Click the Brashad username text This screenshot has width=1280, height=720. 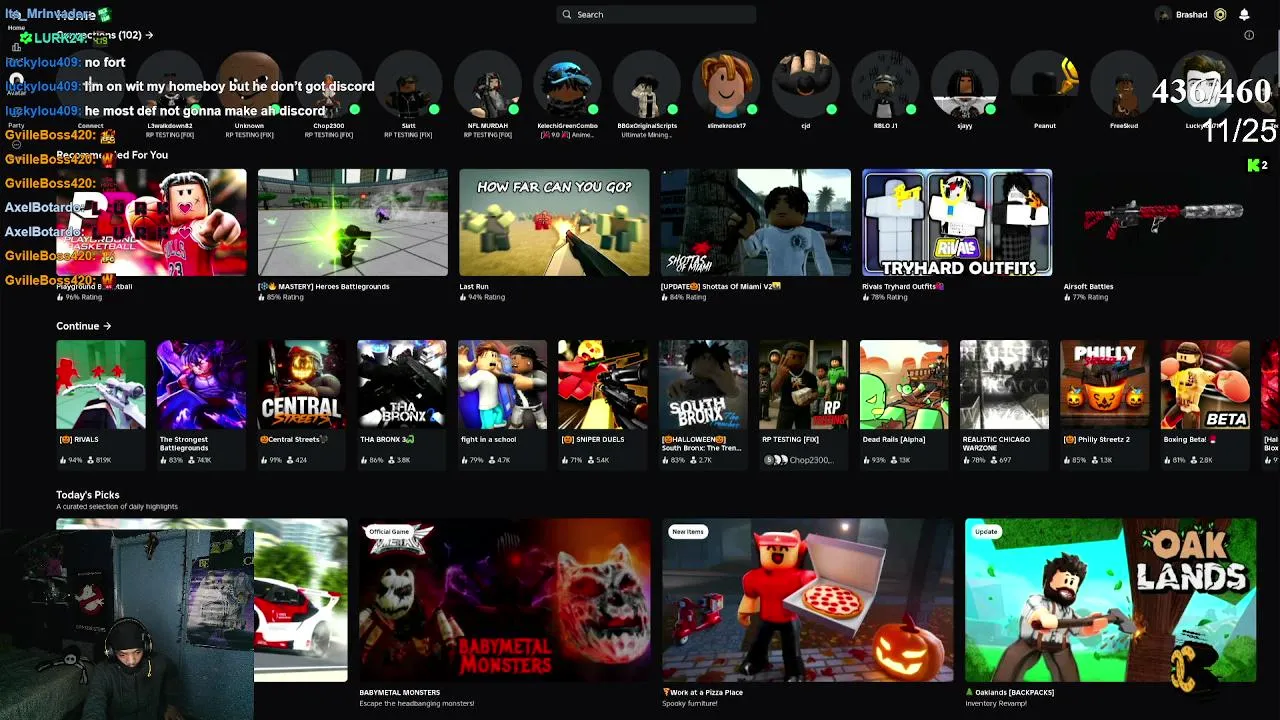pos(1192,15)
